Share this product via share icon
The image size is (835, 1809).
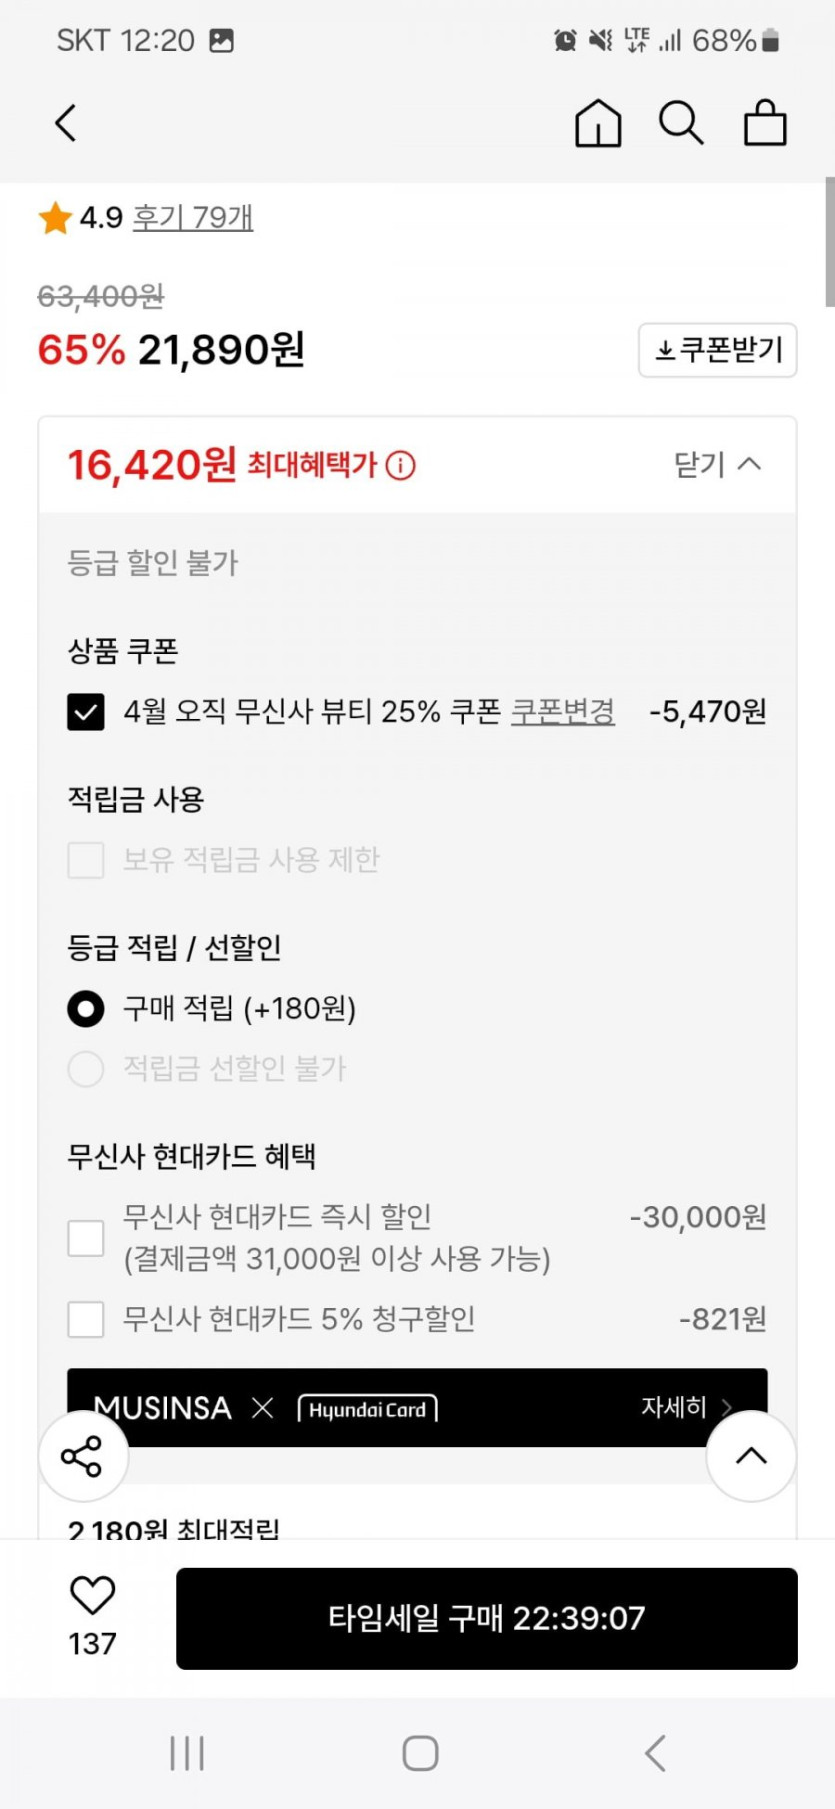point(83,1456)
